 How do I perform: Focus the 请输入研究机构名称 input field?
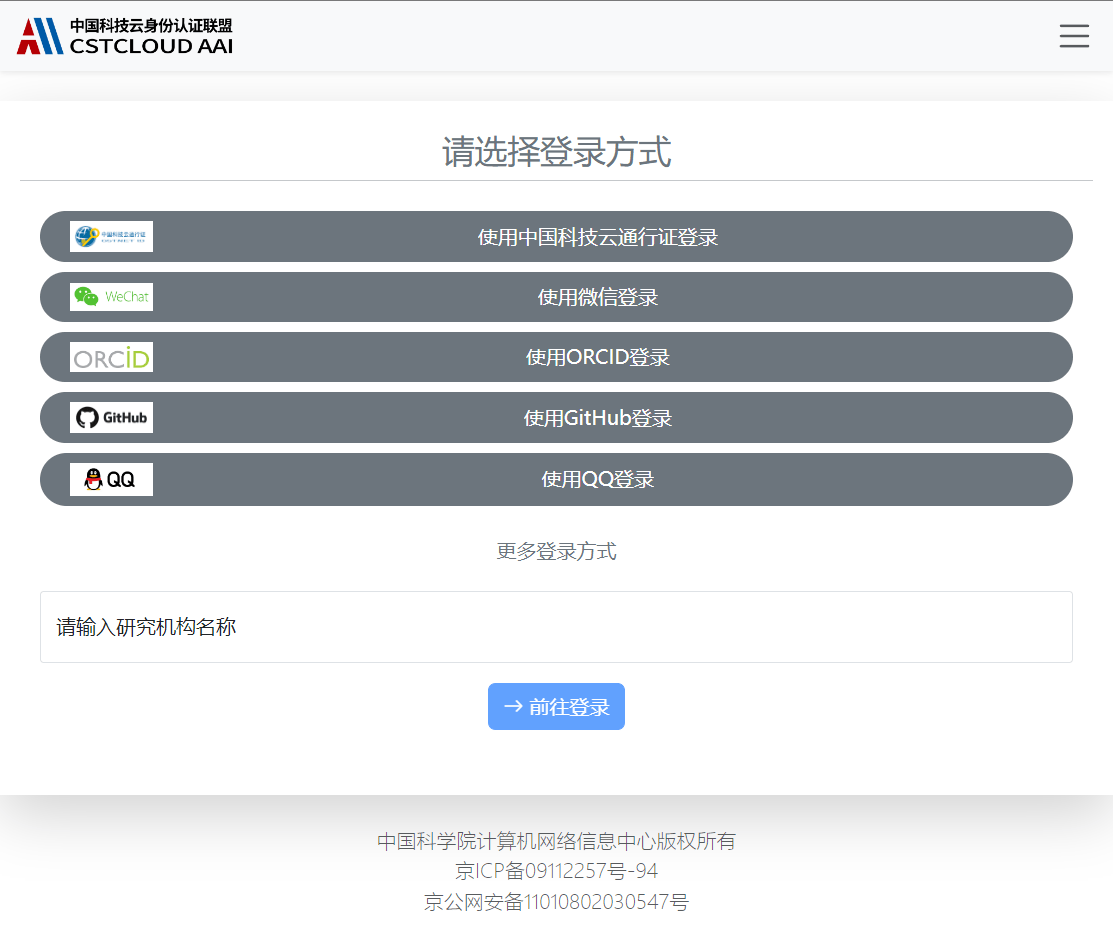(556, 627)
